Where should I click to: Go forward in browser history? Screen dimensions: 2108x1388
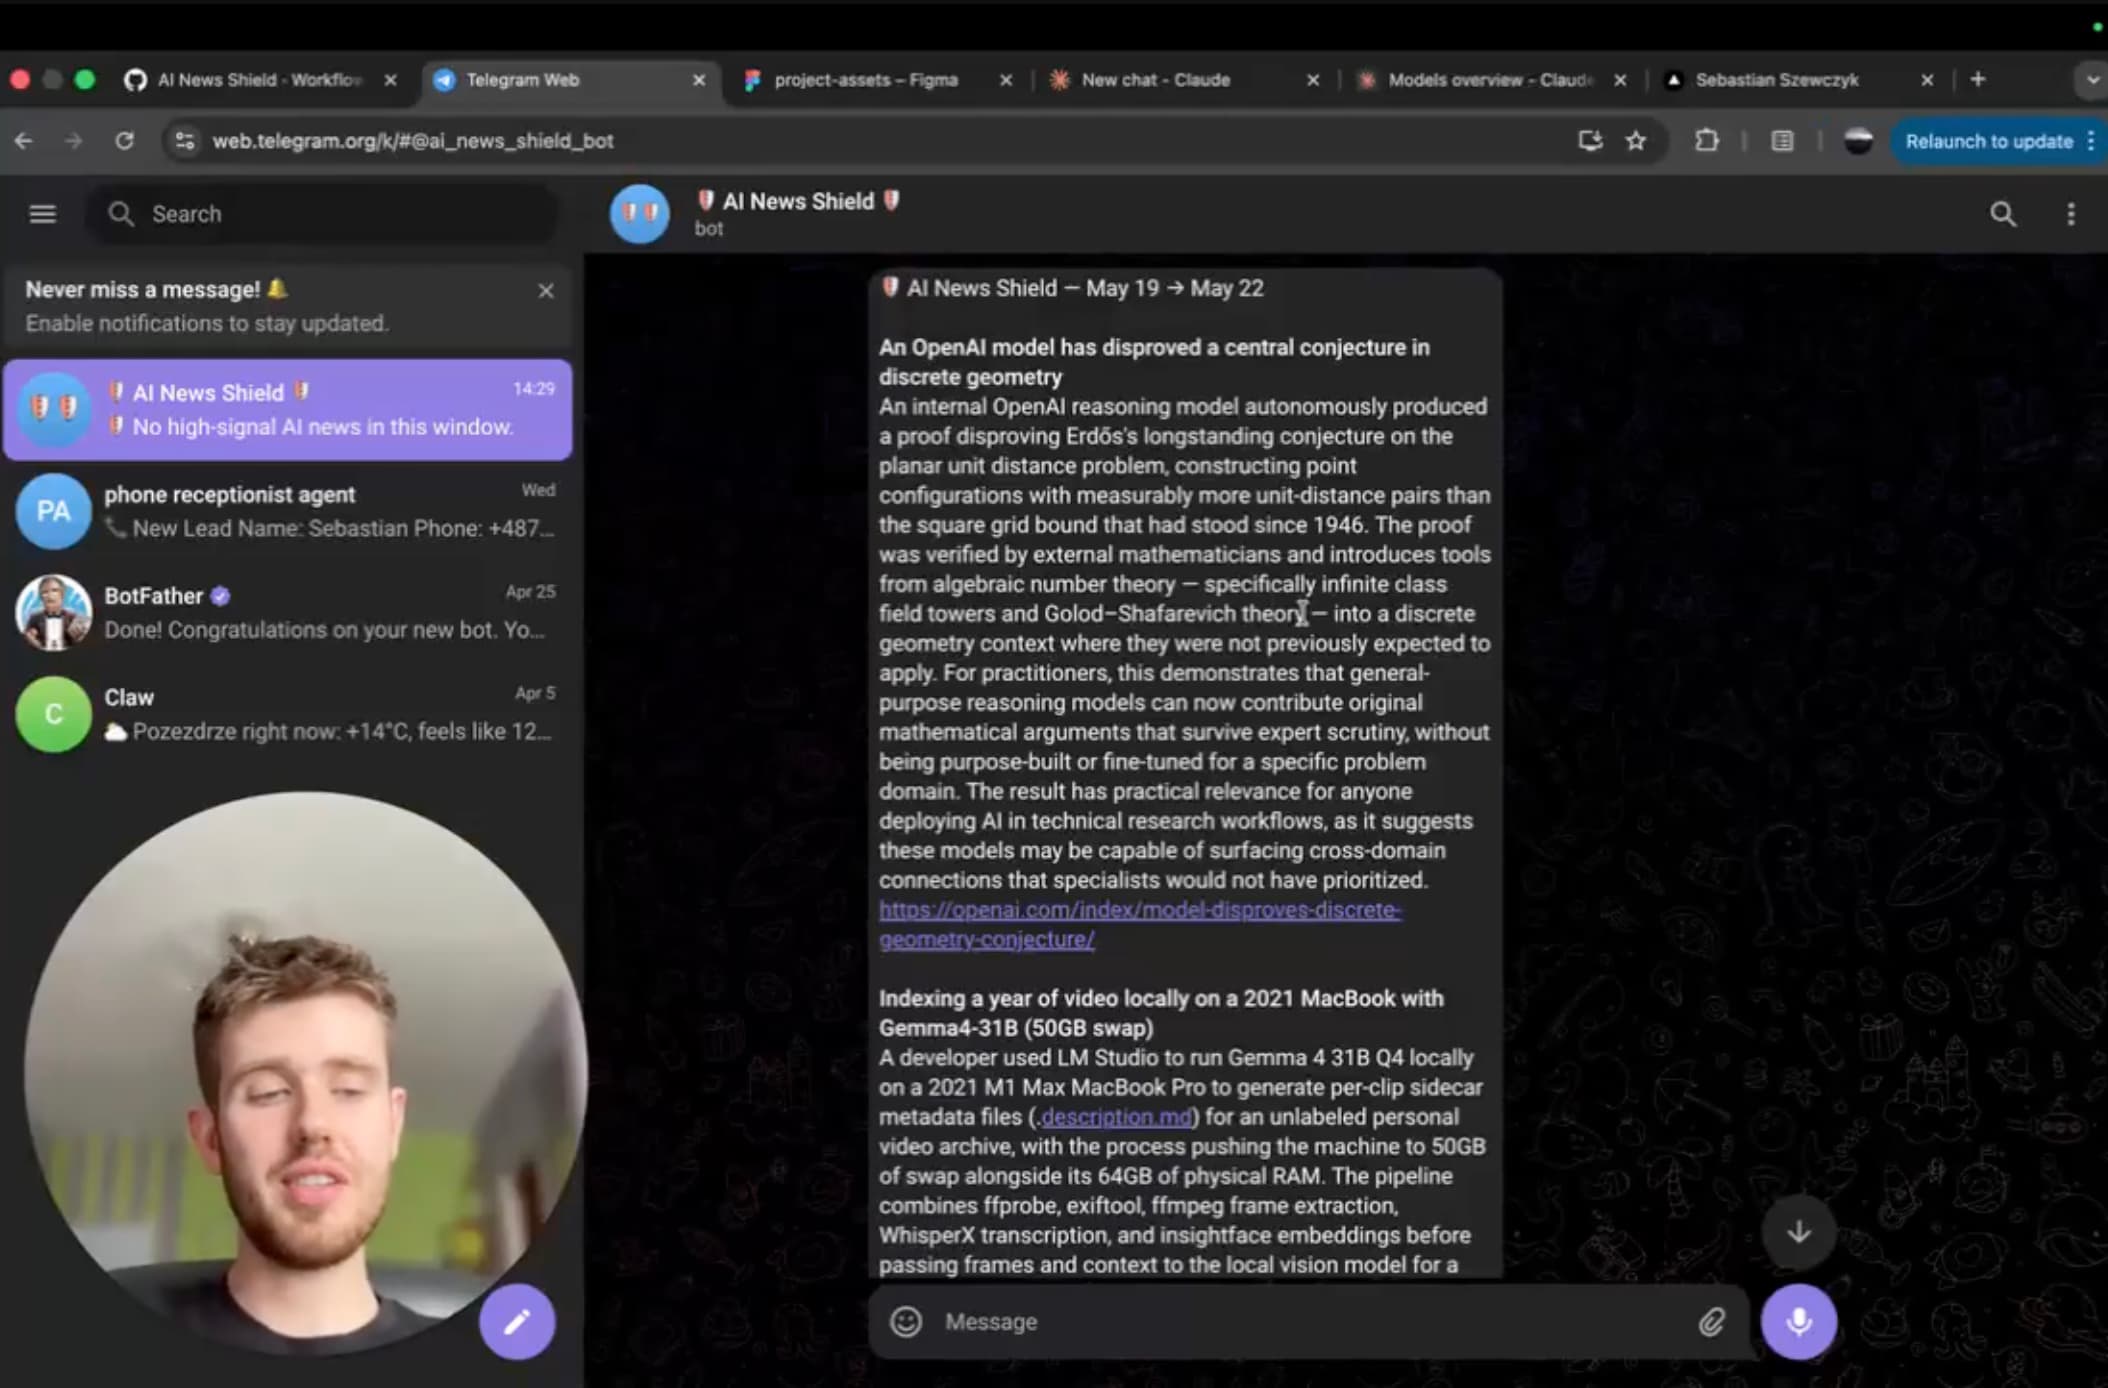pyautogui.click(x=74, y=141)
